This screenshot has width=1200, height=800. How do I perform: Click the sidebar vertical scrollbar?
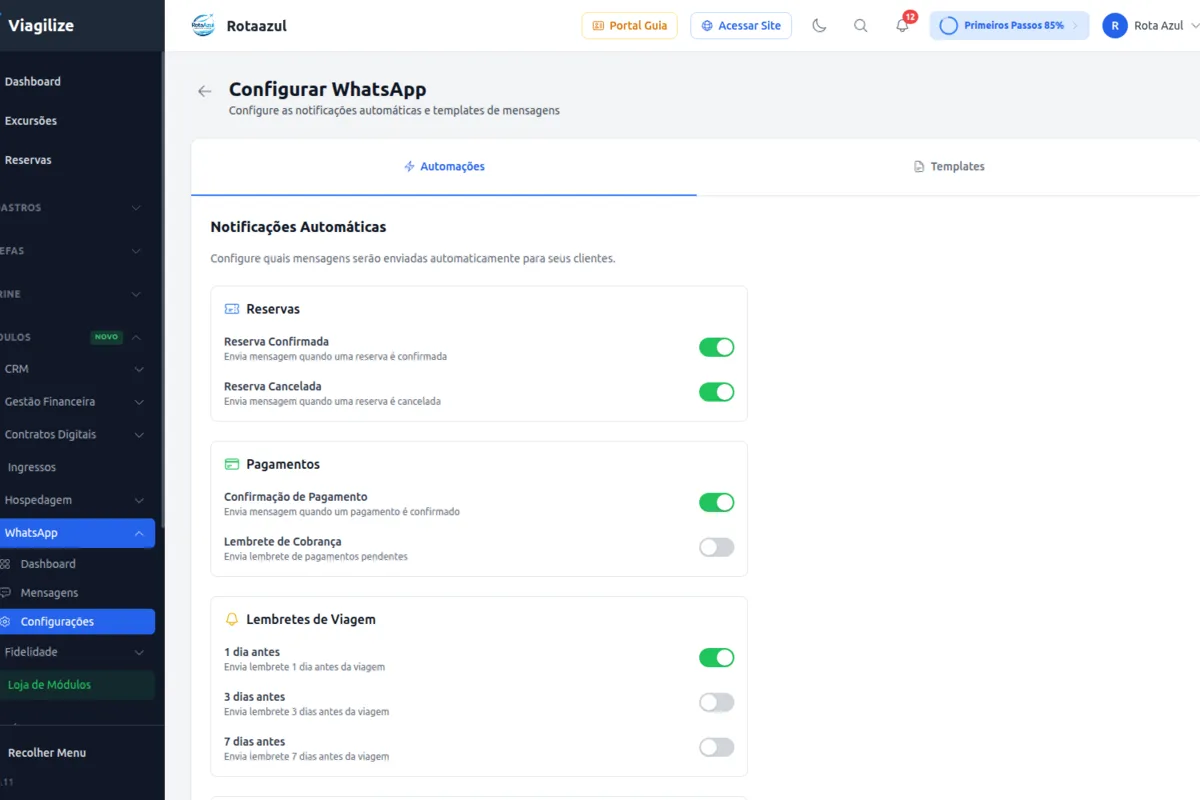[162, 290]
